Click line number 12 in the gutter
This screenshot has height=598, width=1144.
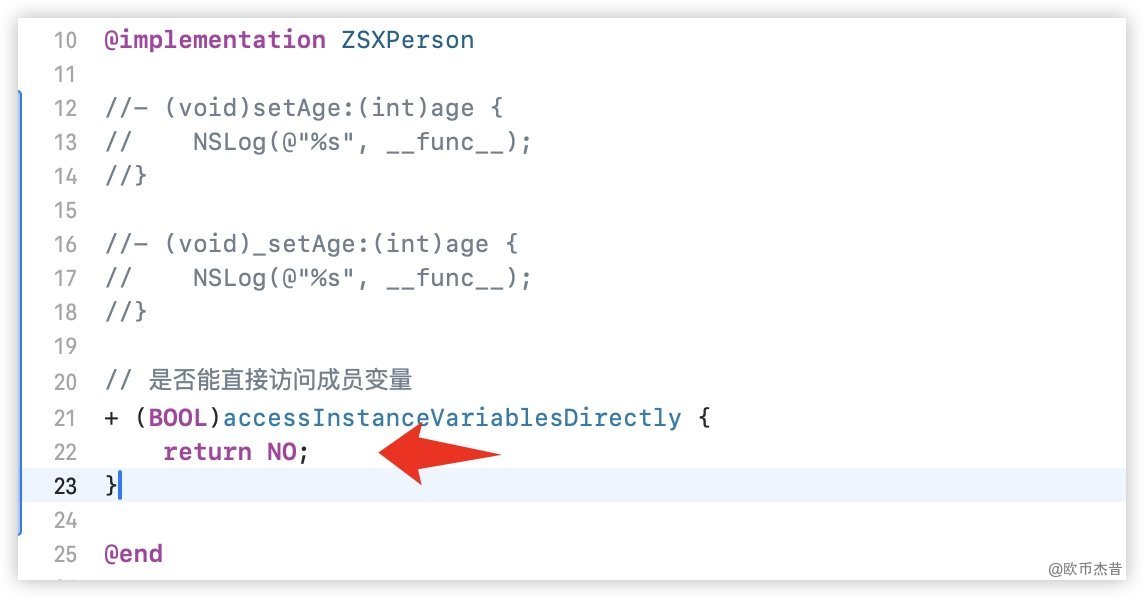click(65, 108)
